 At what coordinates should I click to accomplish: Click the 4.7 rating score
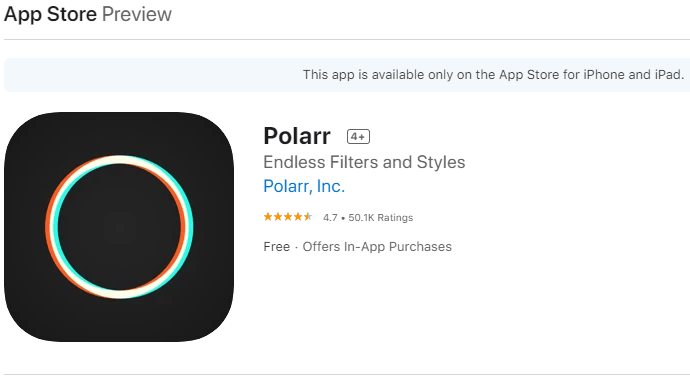(x=330, y=217)
